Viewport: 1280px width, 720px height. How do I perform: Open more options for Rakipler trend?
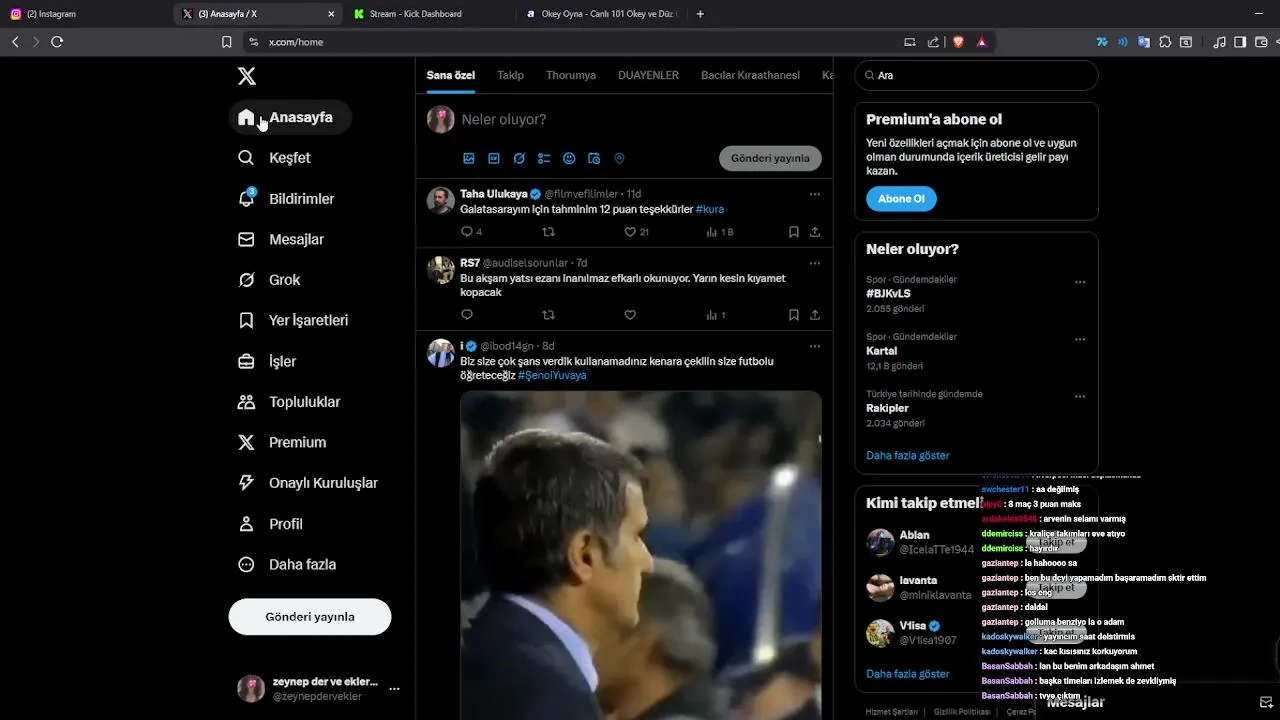tap(1080, 396)
